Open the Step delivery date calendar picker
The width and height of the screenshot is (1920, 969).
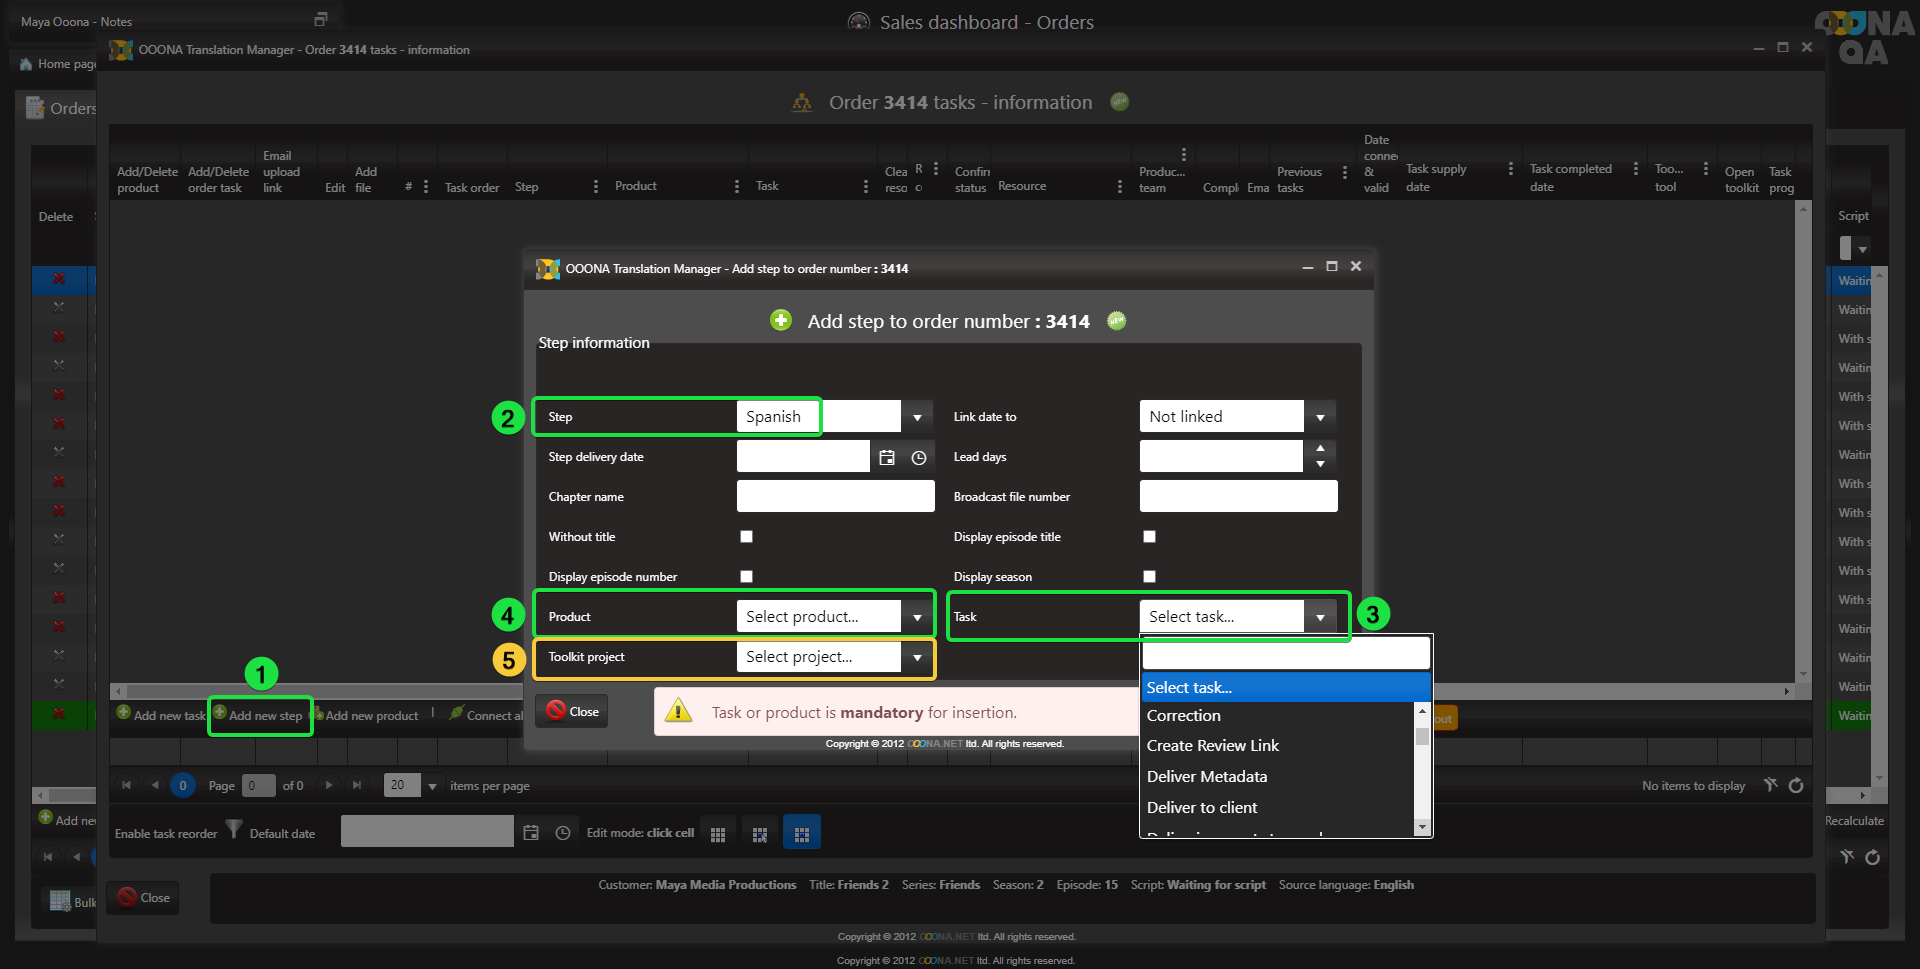pos(886,458)
